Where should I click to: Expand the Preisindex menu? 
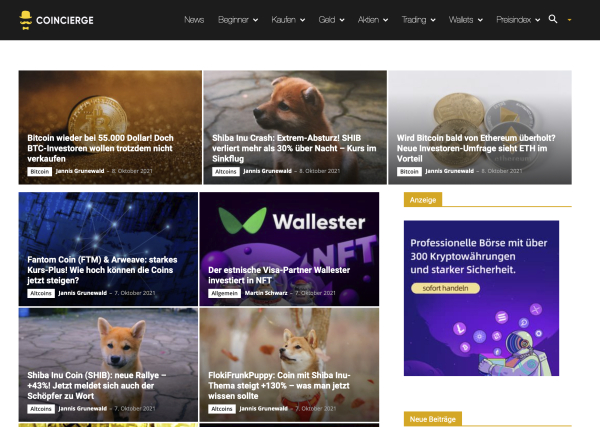point(518,20)
